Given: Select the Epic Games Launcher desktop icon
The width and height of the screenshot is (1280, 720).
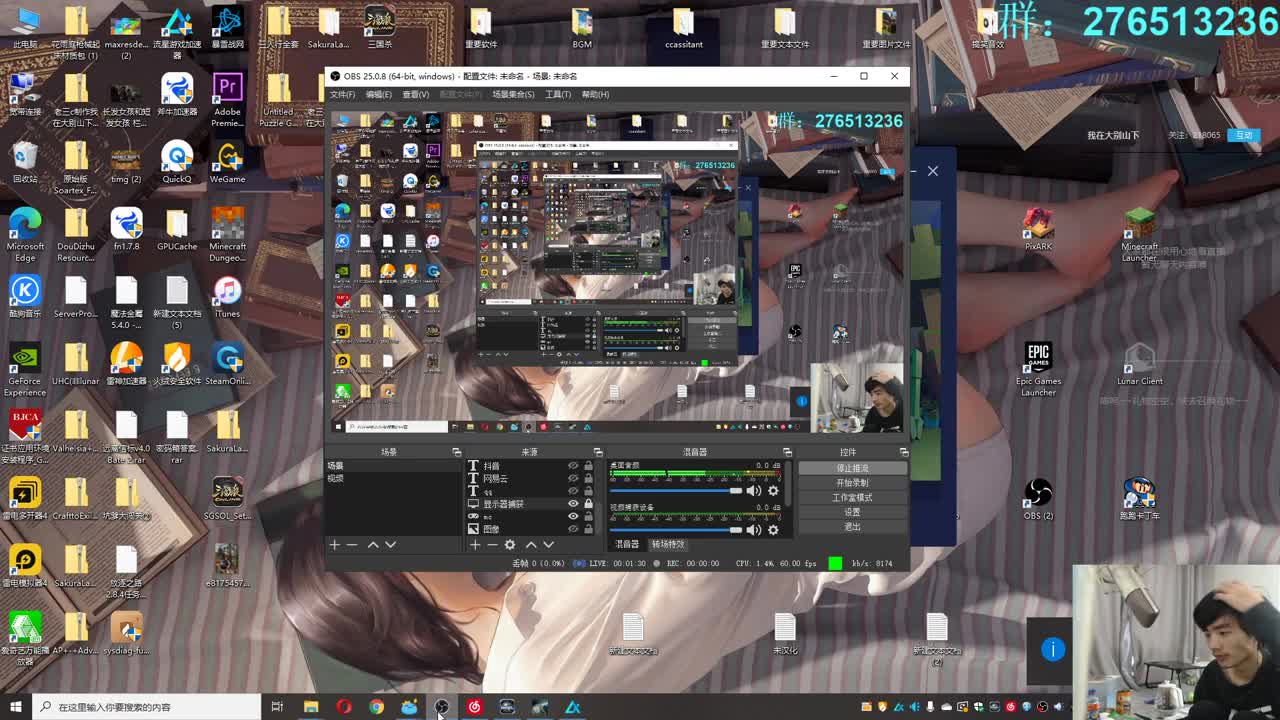Looking at the screenshot, I should 1038,370.
